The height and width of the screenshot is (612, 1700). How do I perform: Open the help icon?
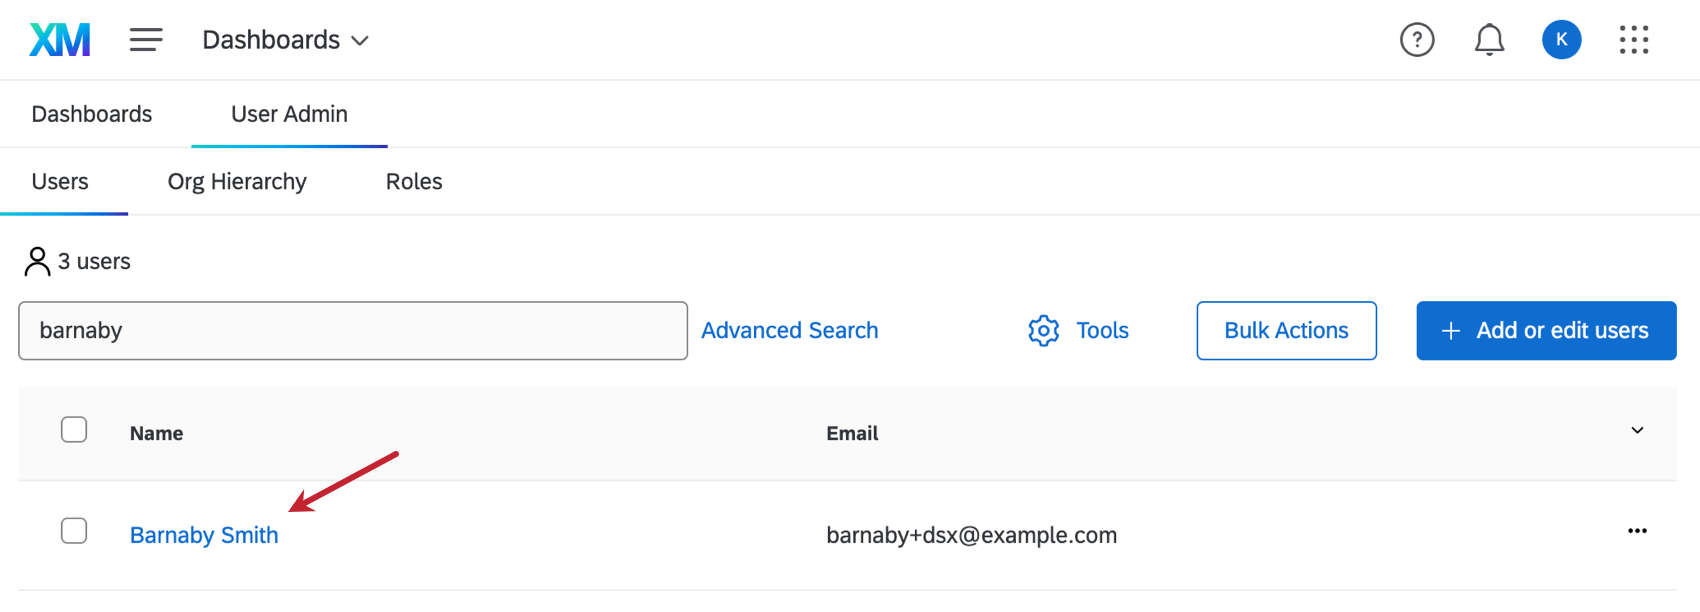coord(1417,40)
